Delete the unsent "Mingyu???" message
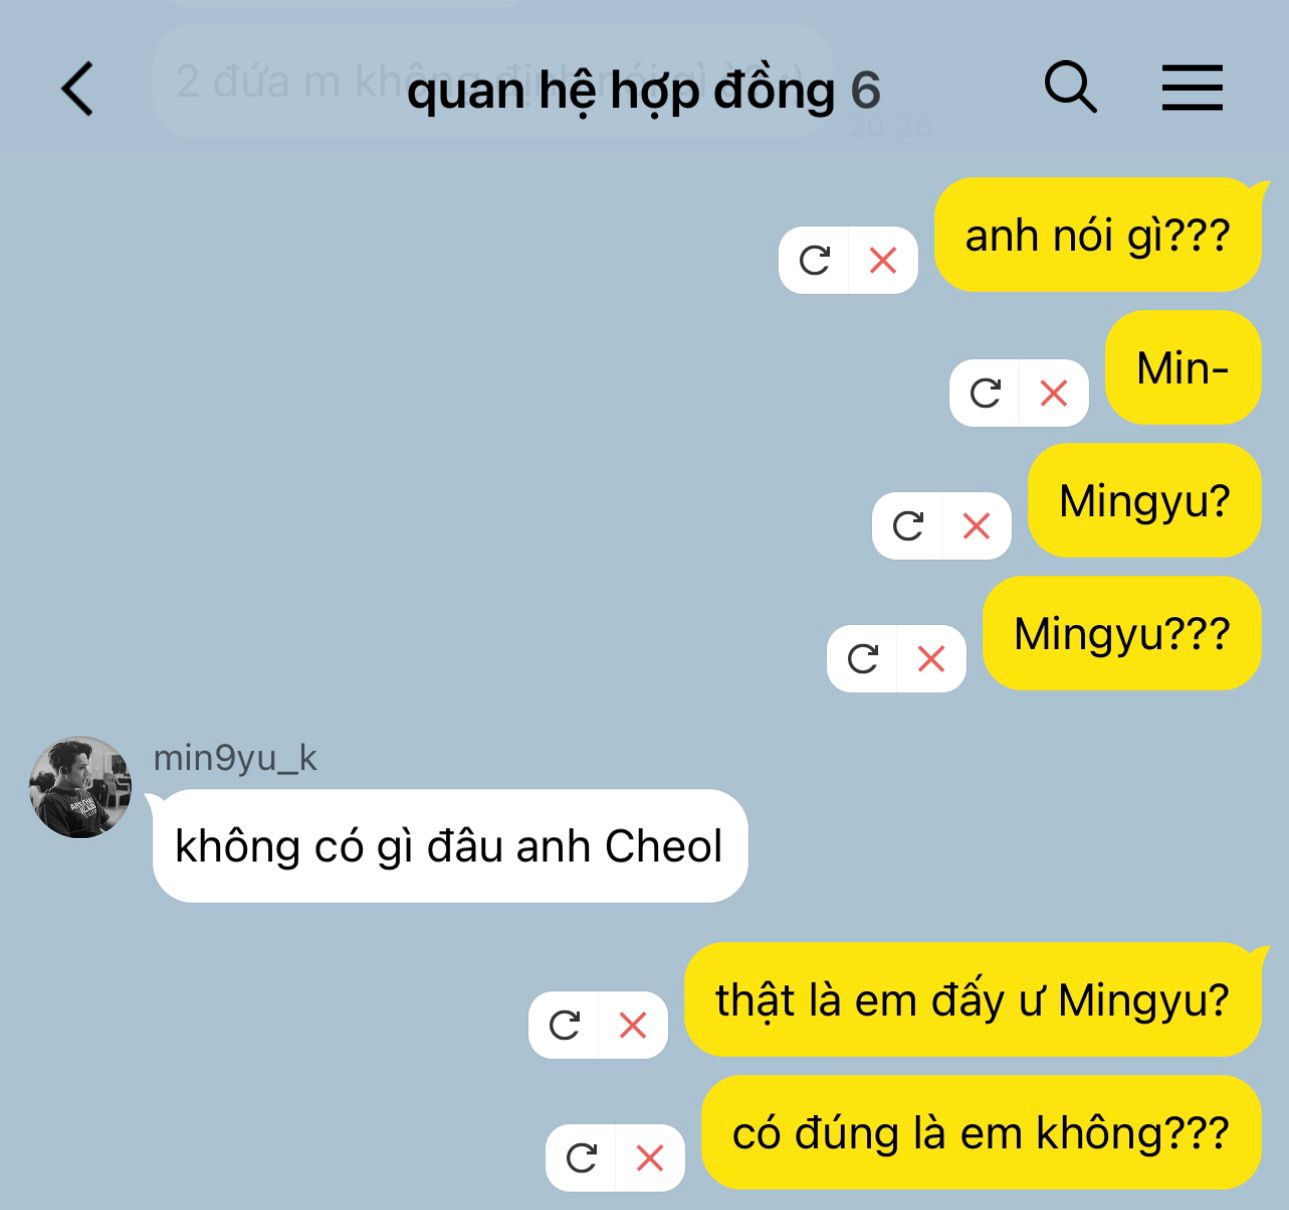The image size is (1289, 1210). pos(931,658)
